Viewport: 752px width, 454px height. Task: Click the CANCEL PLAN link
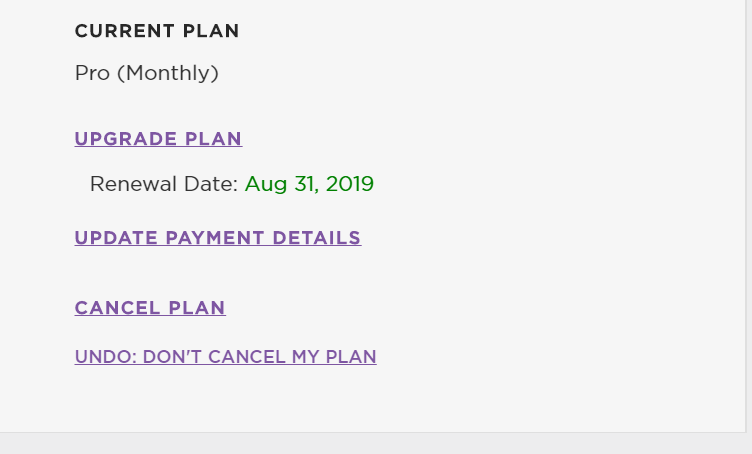click(150, 308)
